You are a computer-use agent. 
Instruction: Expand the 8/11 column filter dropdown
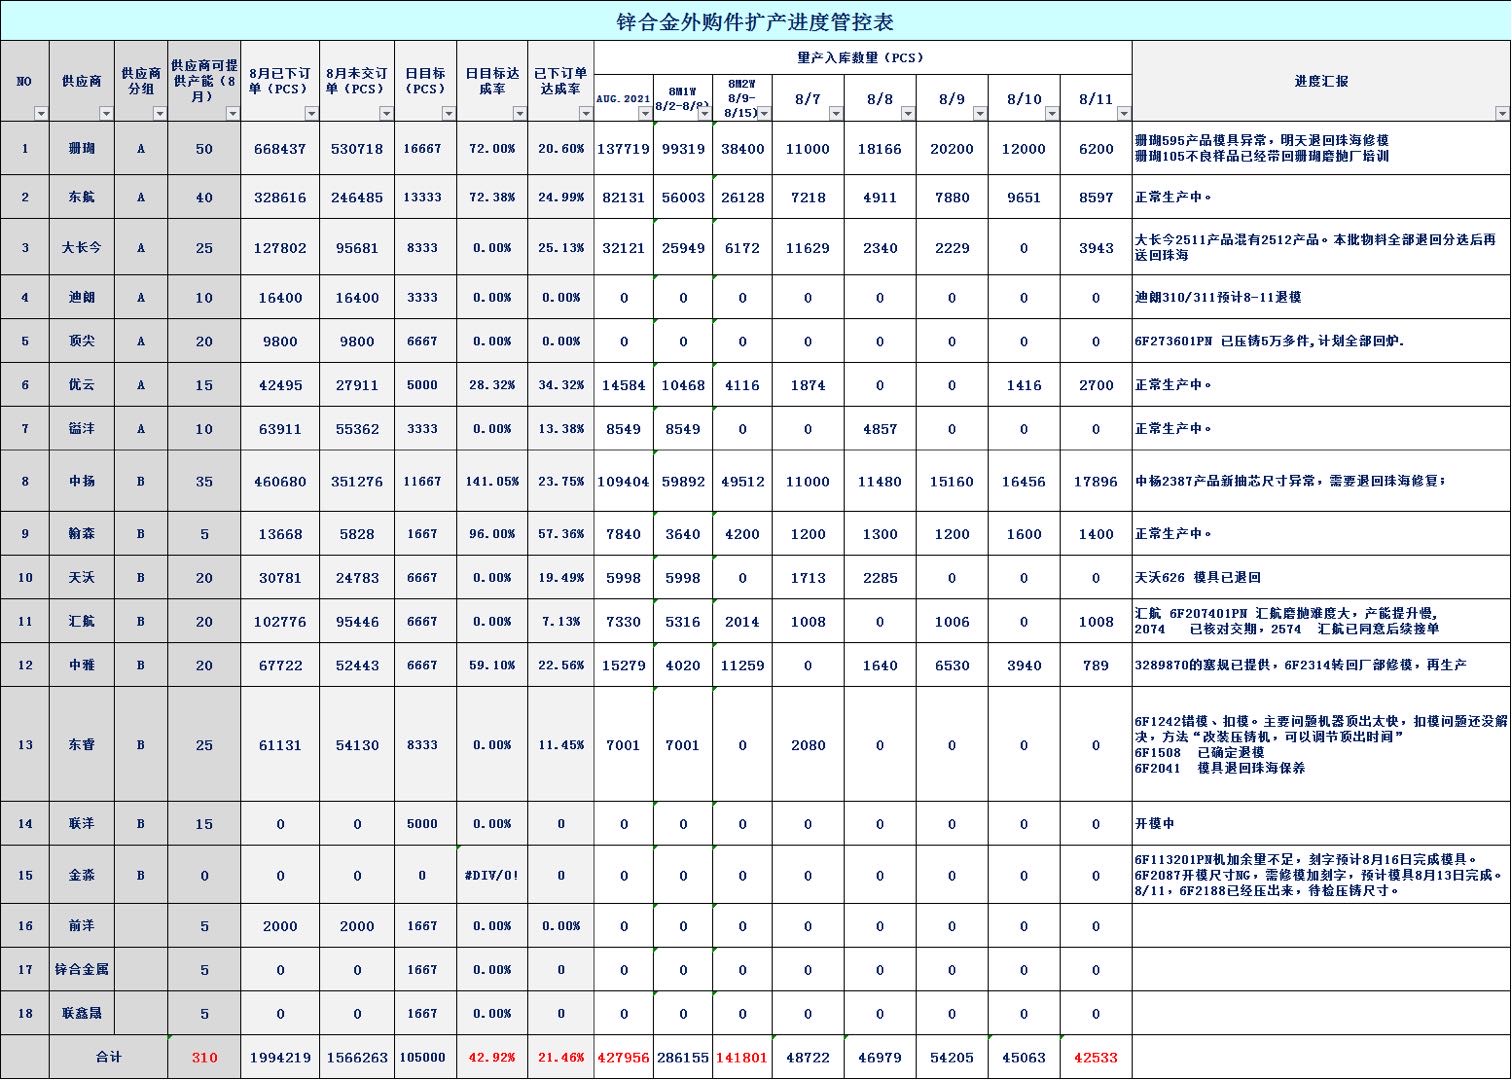click(x=1124, y=114)
